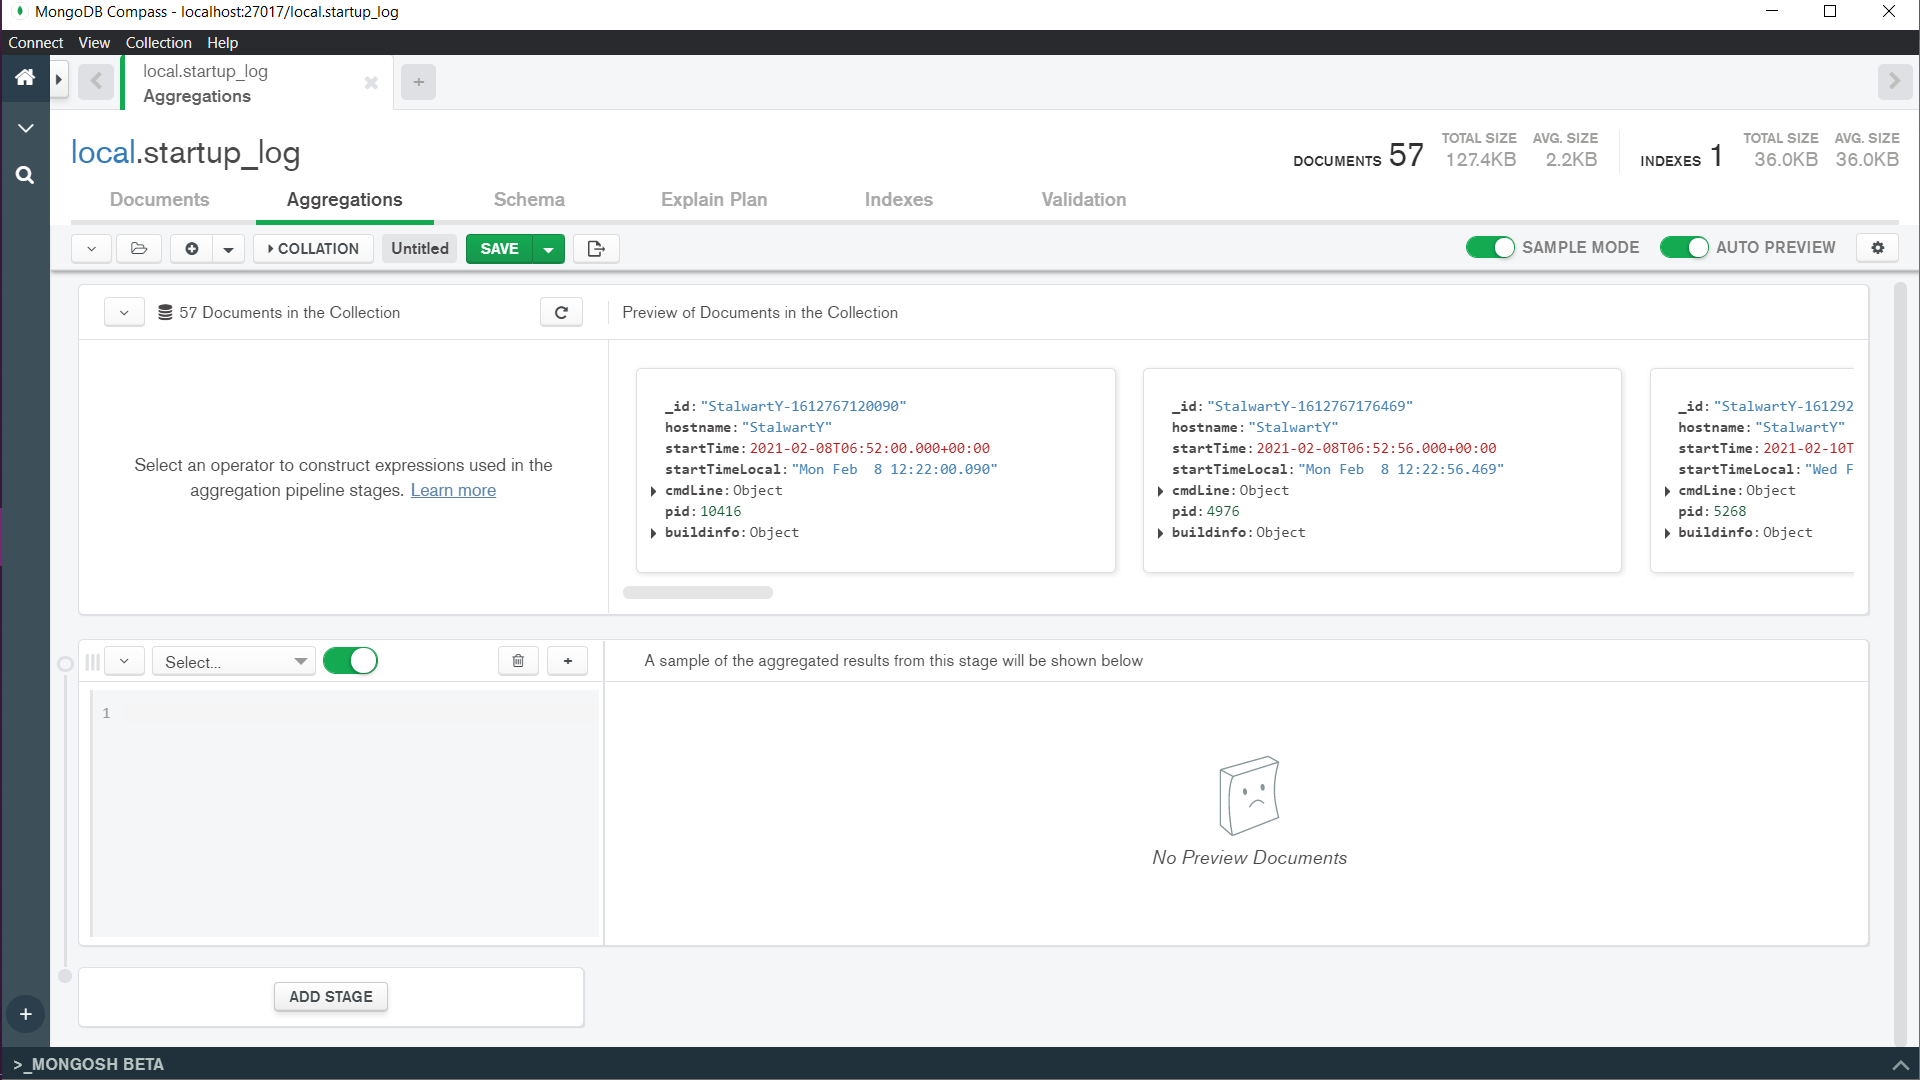Open the Help menu
The image size is (1920, 1080).
point(222,42)
